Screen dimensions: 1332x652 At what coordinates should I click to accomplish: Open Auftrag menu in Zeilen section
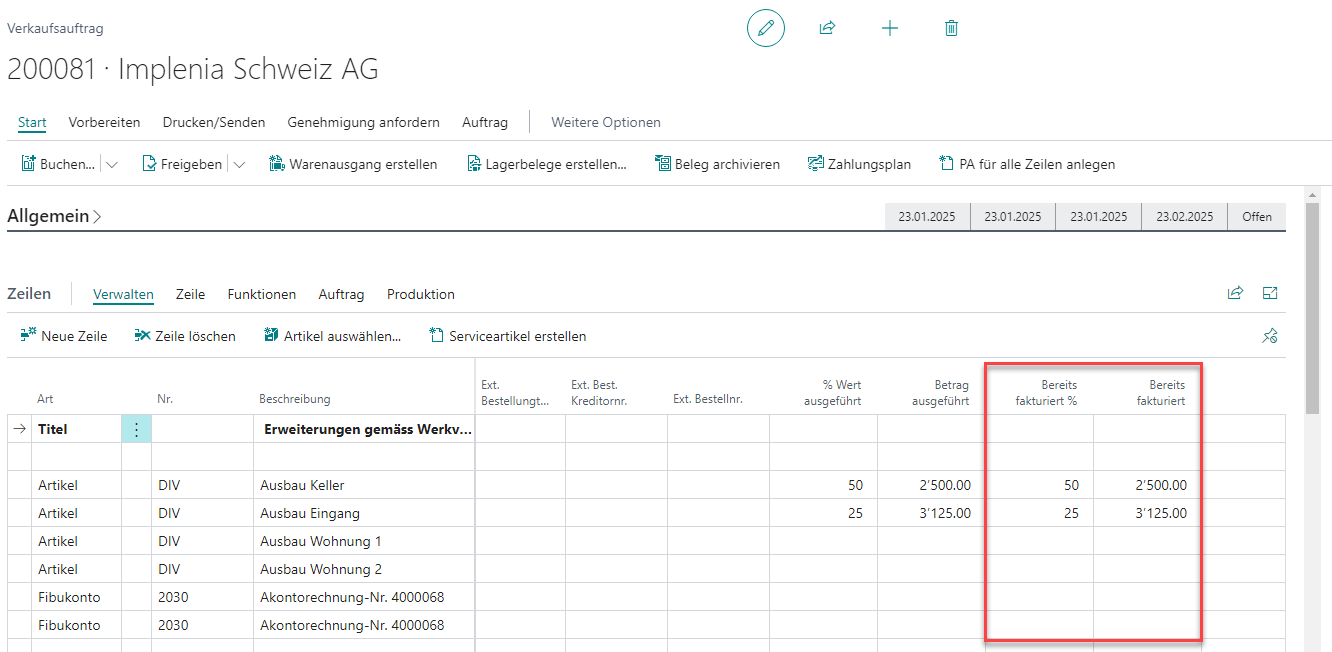pos(341,294)
